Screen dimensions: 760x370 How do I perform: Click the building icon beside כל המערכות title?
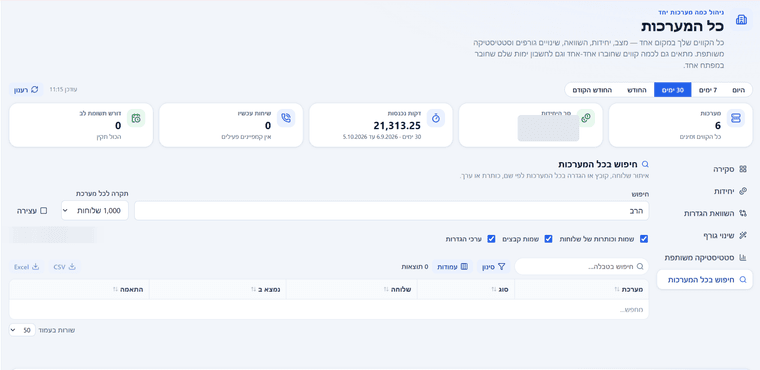click(741, 20)
